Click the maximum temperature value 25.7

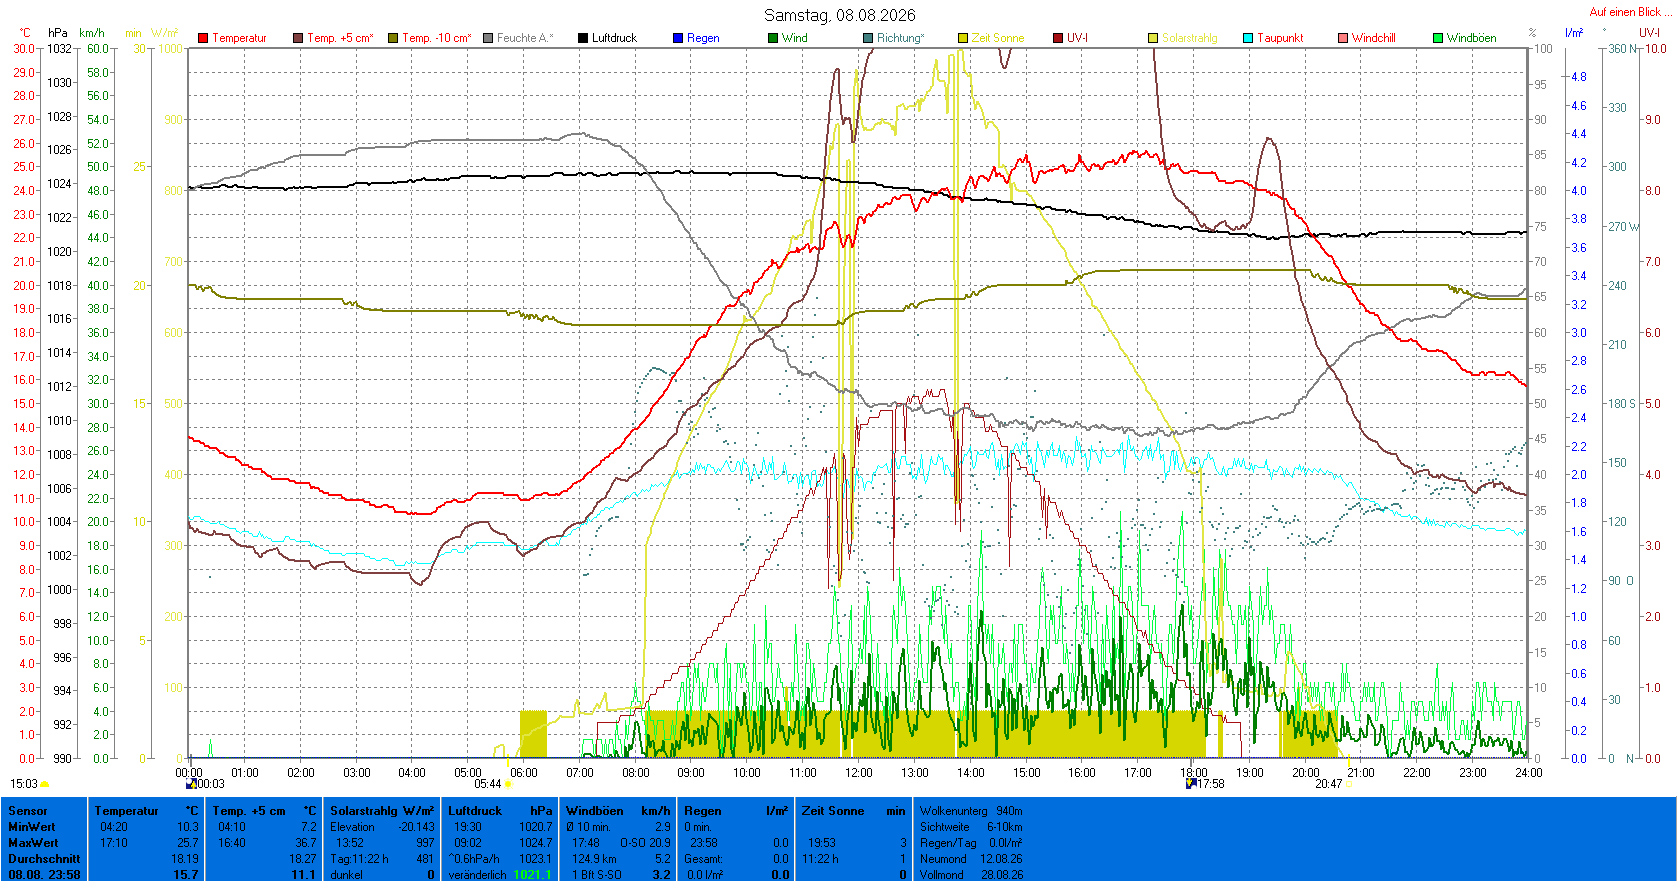click(188, 843)
